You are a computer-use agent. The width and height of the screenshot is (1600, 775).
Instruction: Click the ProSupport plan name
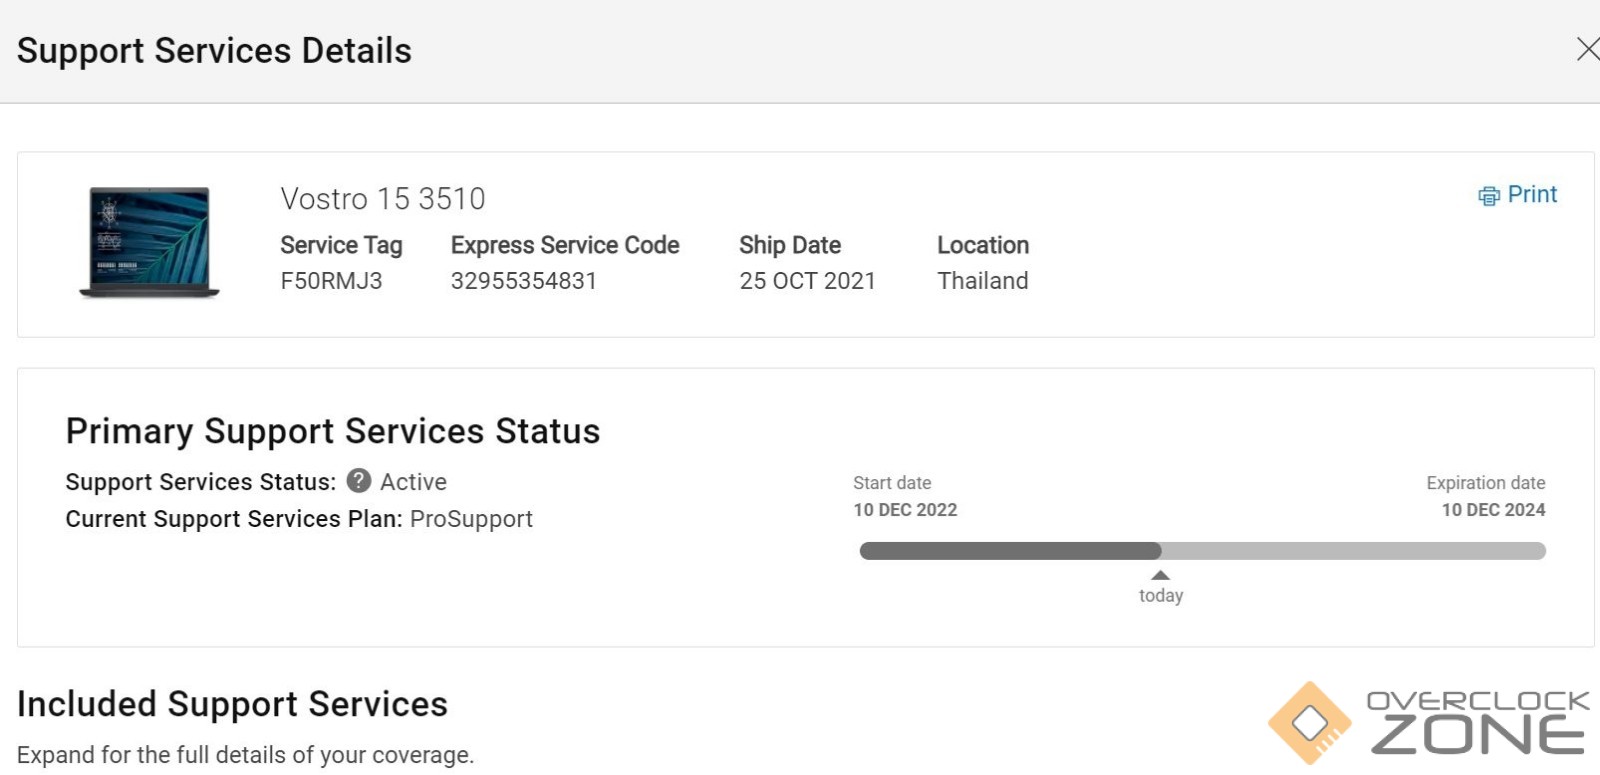click(x=471, y=519)
